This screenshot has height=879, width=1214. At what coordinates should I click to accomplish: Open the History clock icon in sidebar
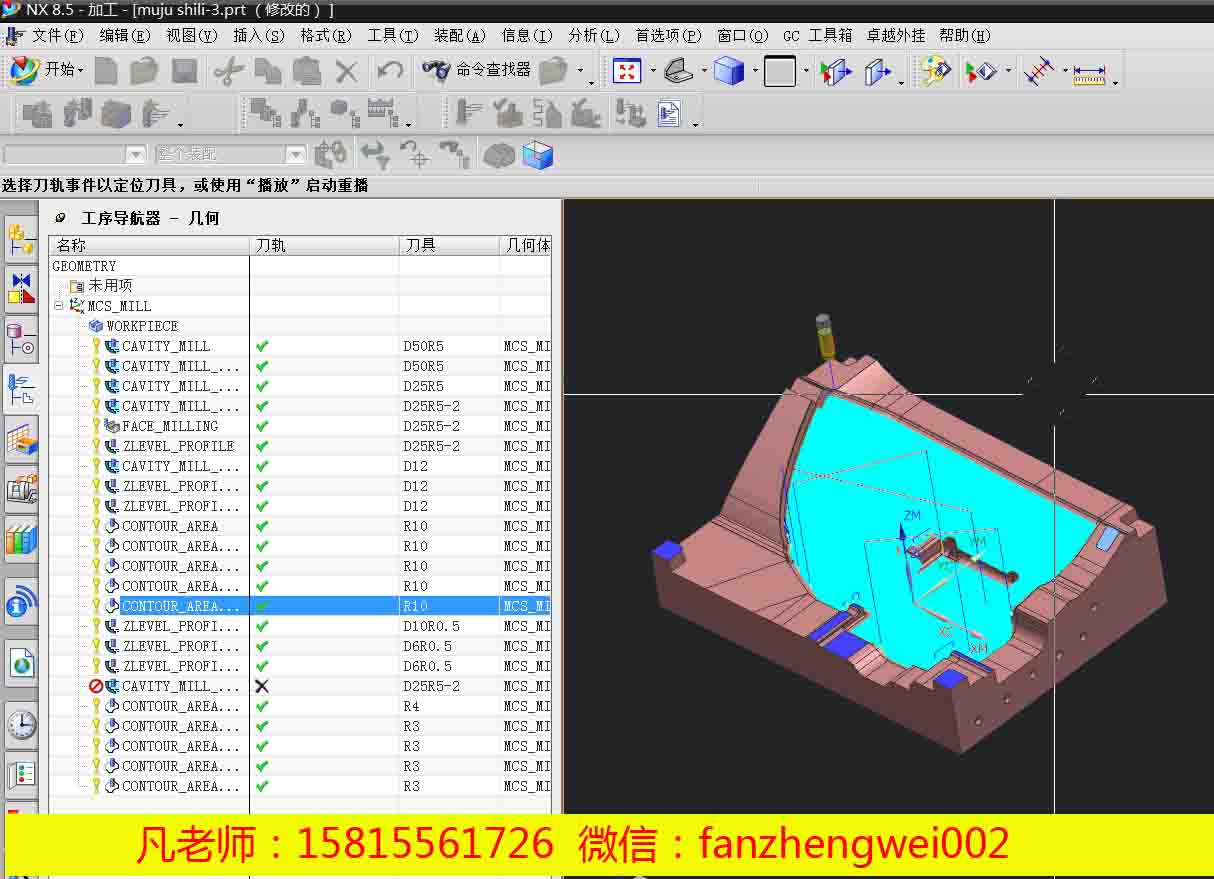click(21, 724)
